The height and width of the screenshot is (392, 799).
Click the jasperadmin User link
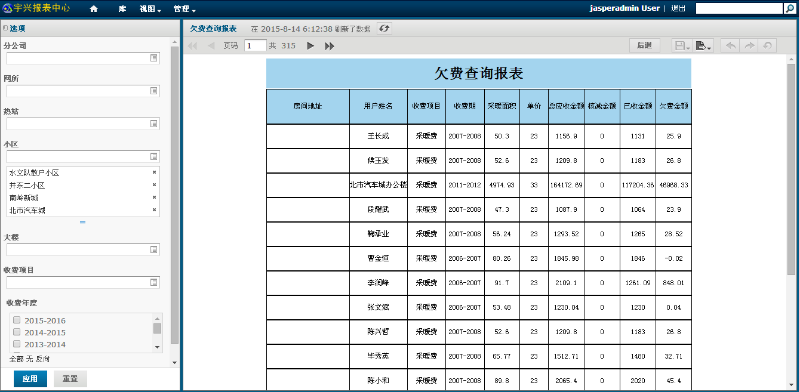625,9
